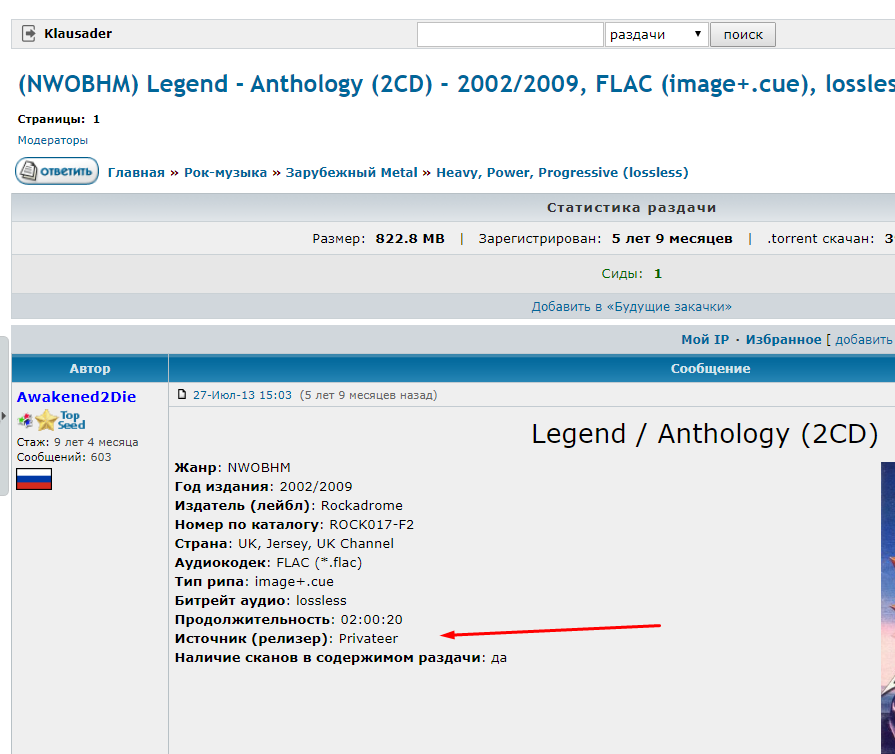Click the Автор column header

pyautogui.click(x=90, y=369)
